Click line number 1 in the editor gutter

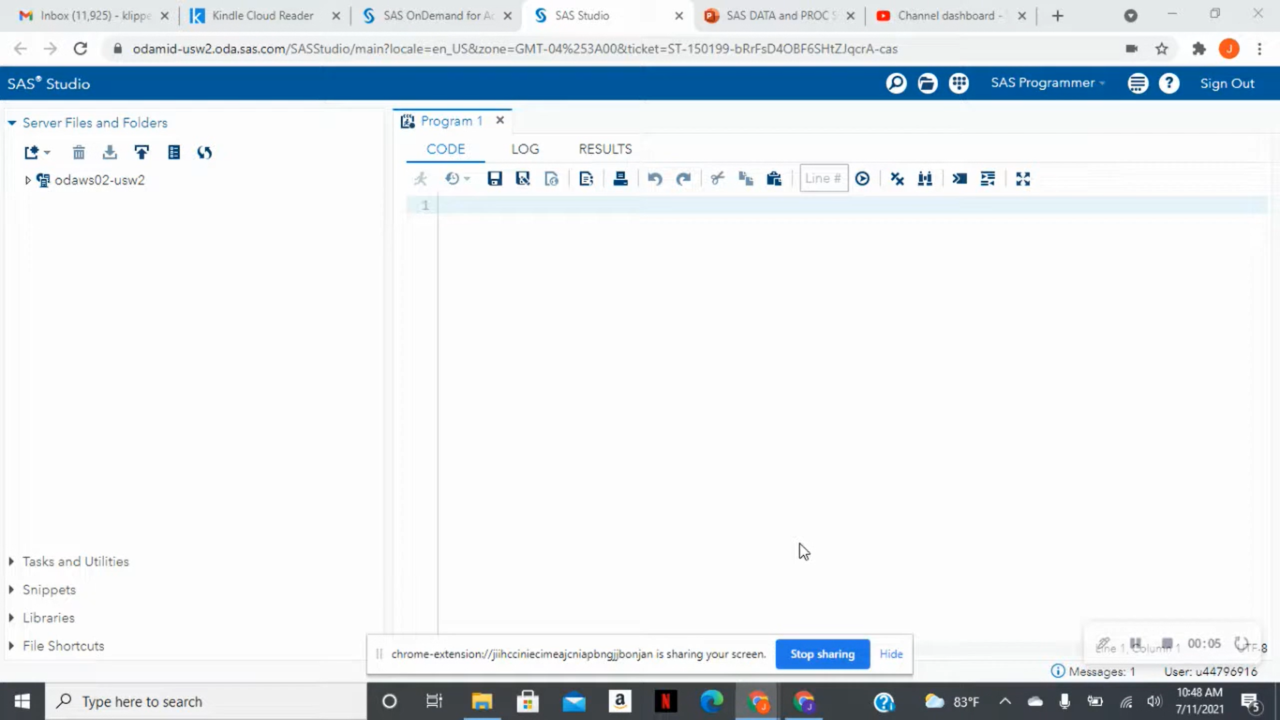(425, 205)
